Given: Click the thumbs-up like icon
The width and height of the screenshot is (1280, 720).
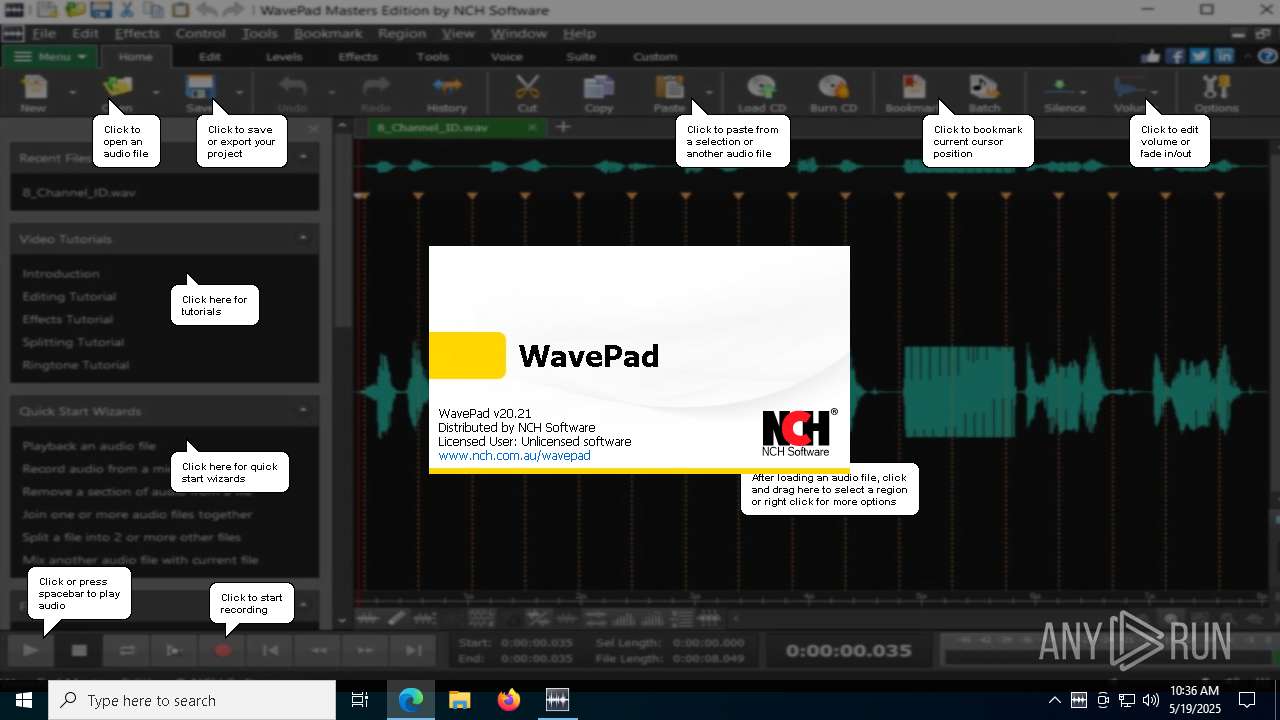Looking at the screenshot, I should [x=1151, y=56].
